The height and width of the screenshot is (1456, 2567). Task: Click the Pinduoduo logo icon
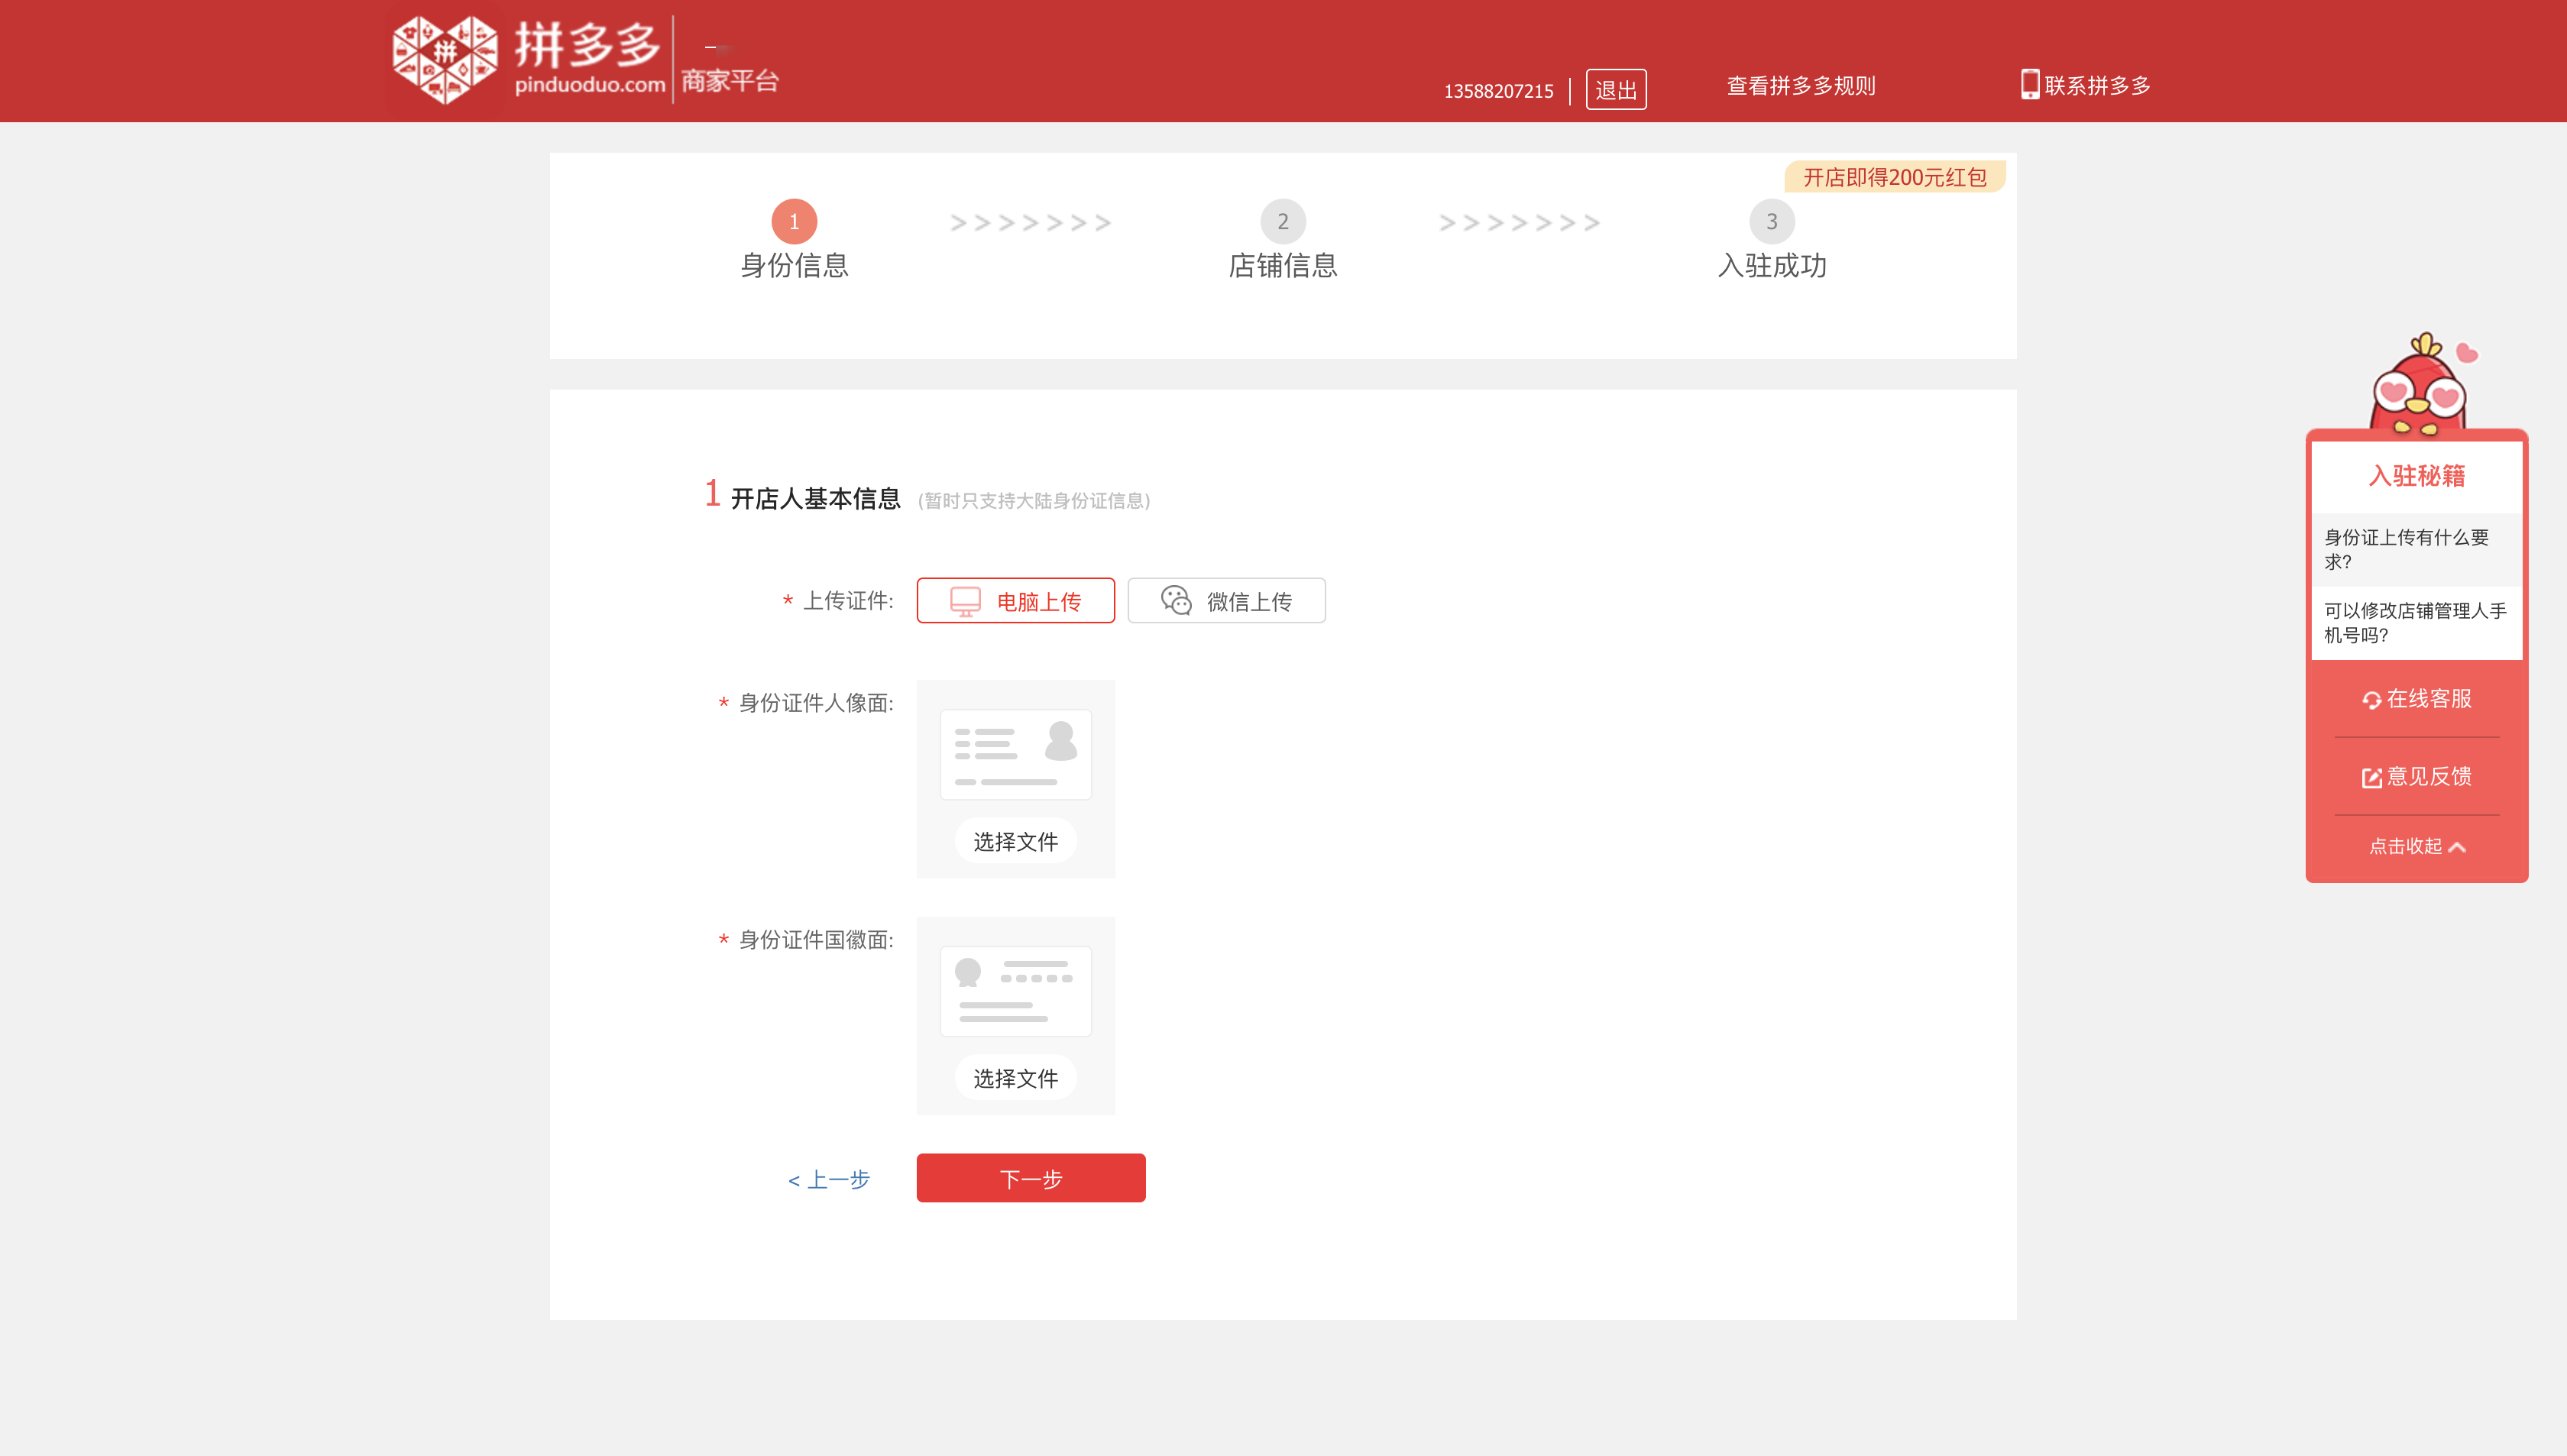(445, 60)
